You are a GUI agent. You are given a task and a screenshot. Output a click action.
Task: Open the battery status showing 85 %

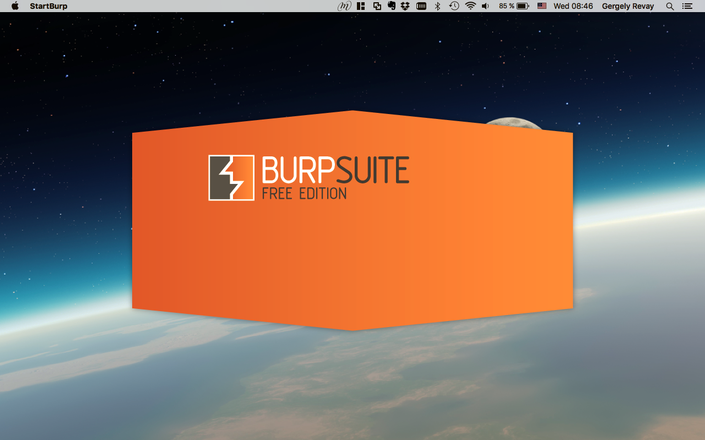click(x=513, y=6)
